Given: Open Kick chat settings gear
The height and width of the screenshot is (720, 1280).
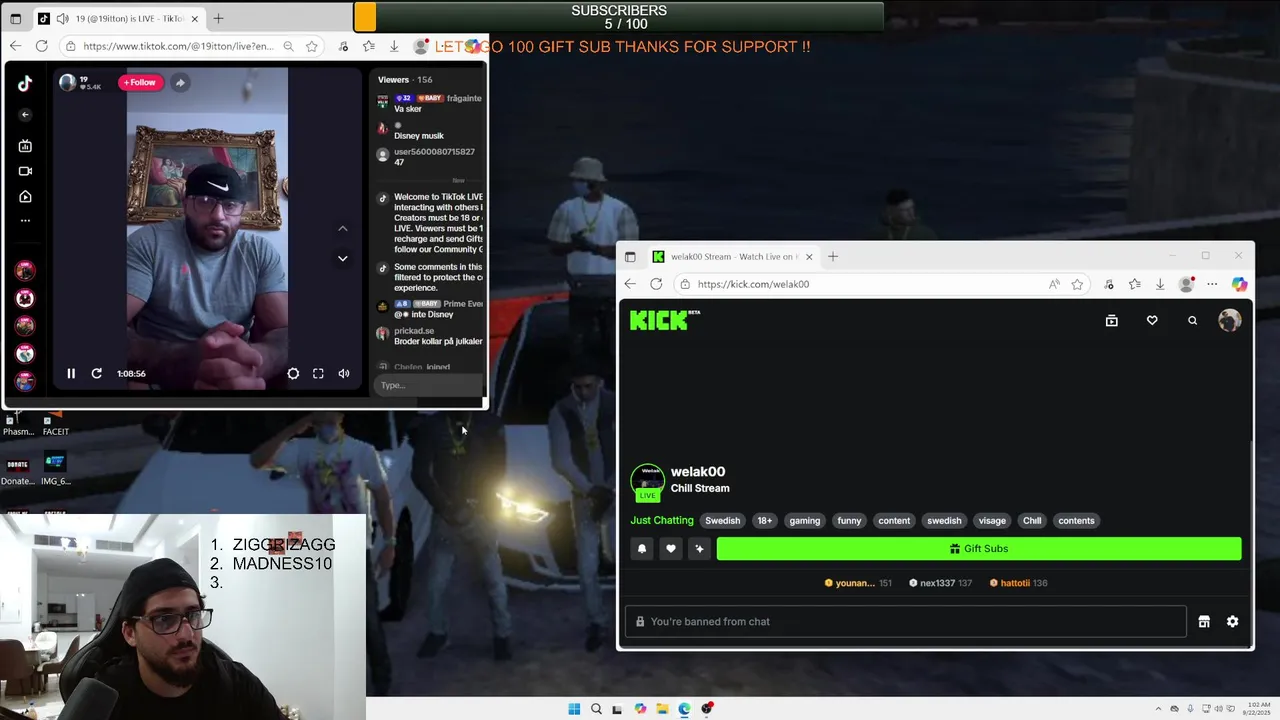Looking at the screenshot, I should (x=1232, y=621).
